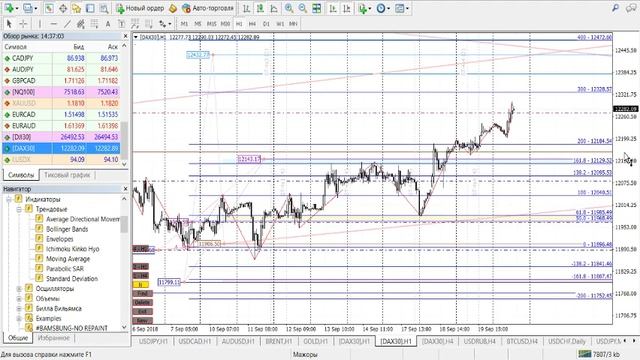The height and width of the screenshot is (360, 640).
Task: Close the Market Watch panel
Action: point(125,36)
